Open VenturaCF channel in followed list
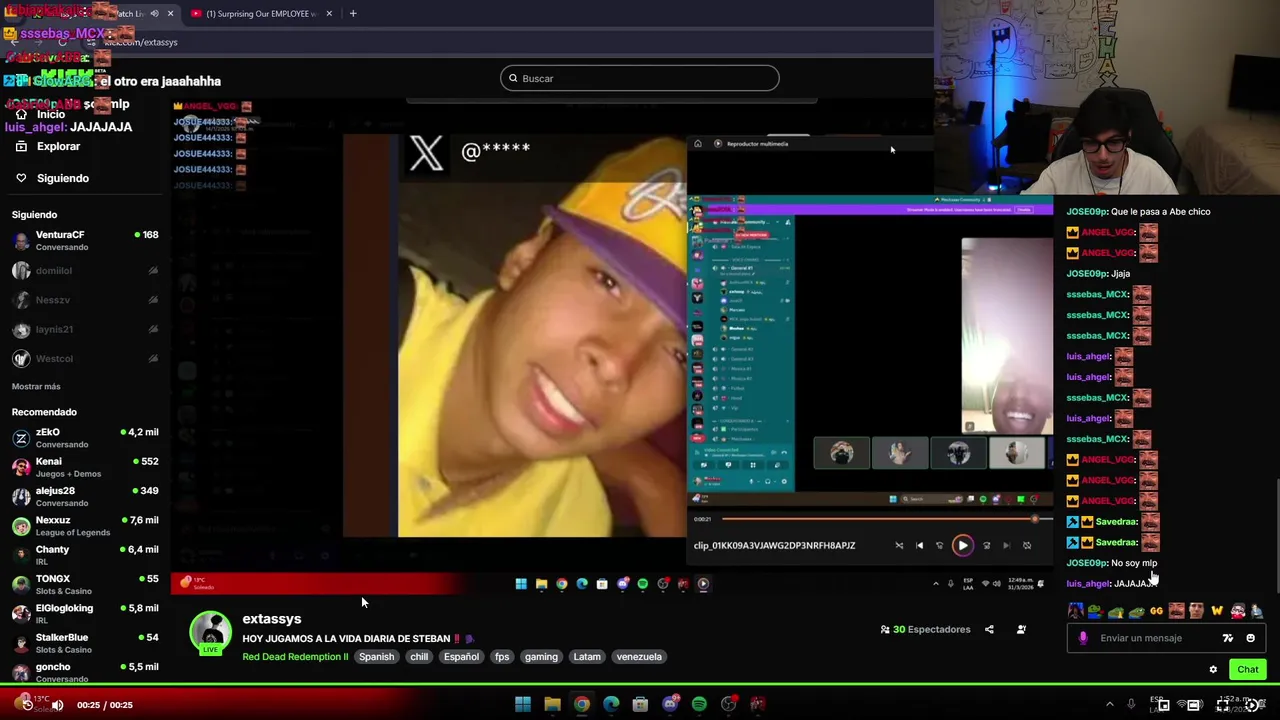 point(85,241)
